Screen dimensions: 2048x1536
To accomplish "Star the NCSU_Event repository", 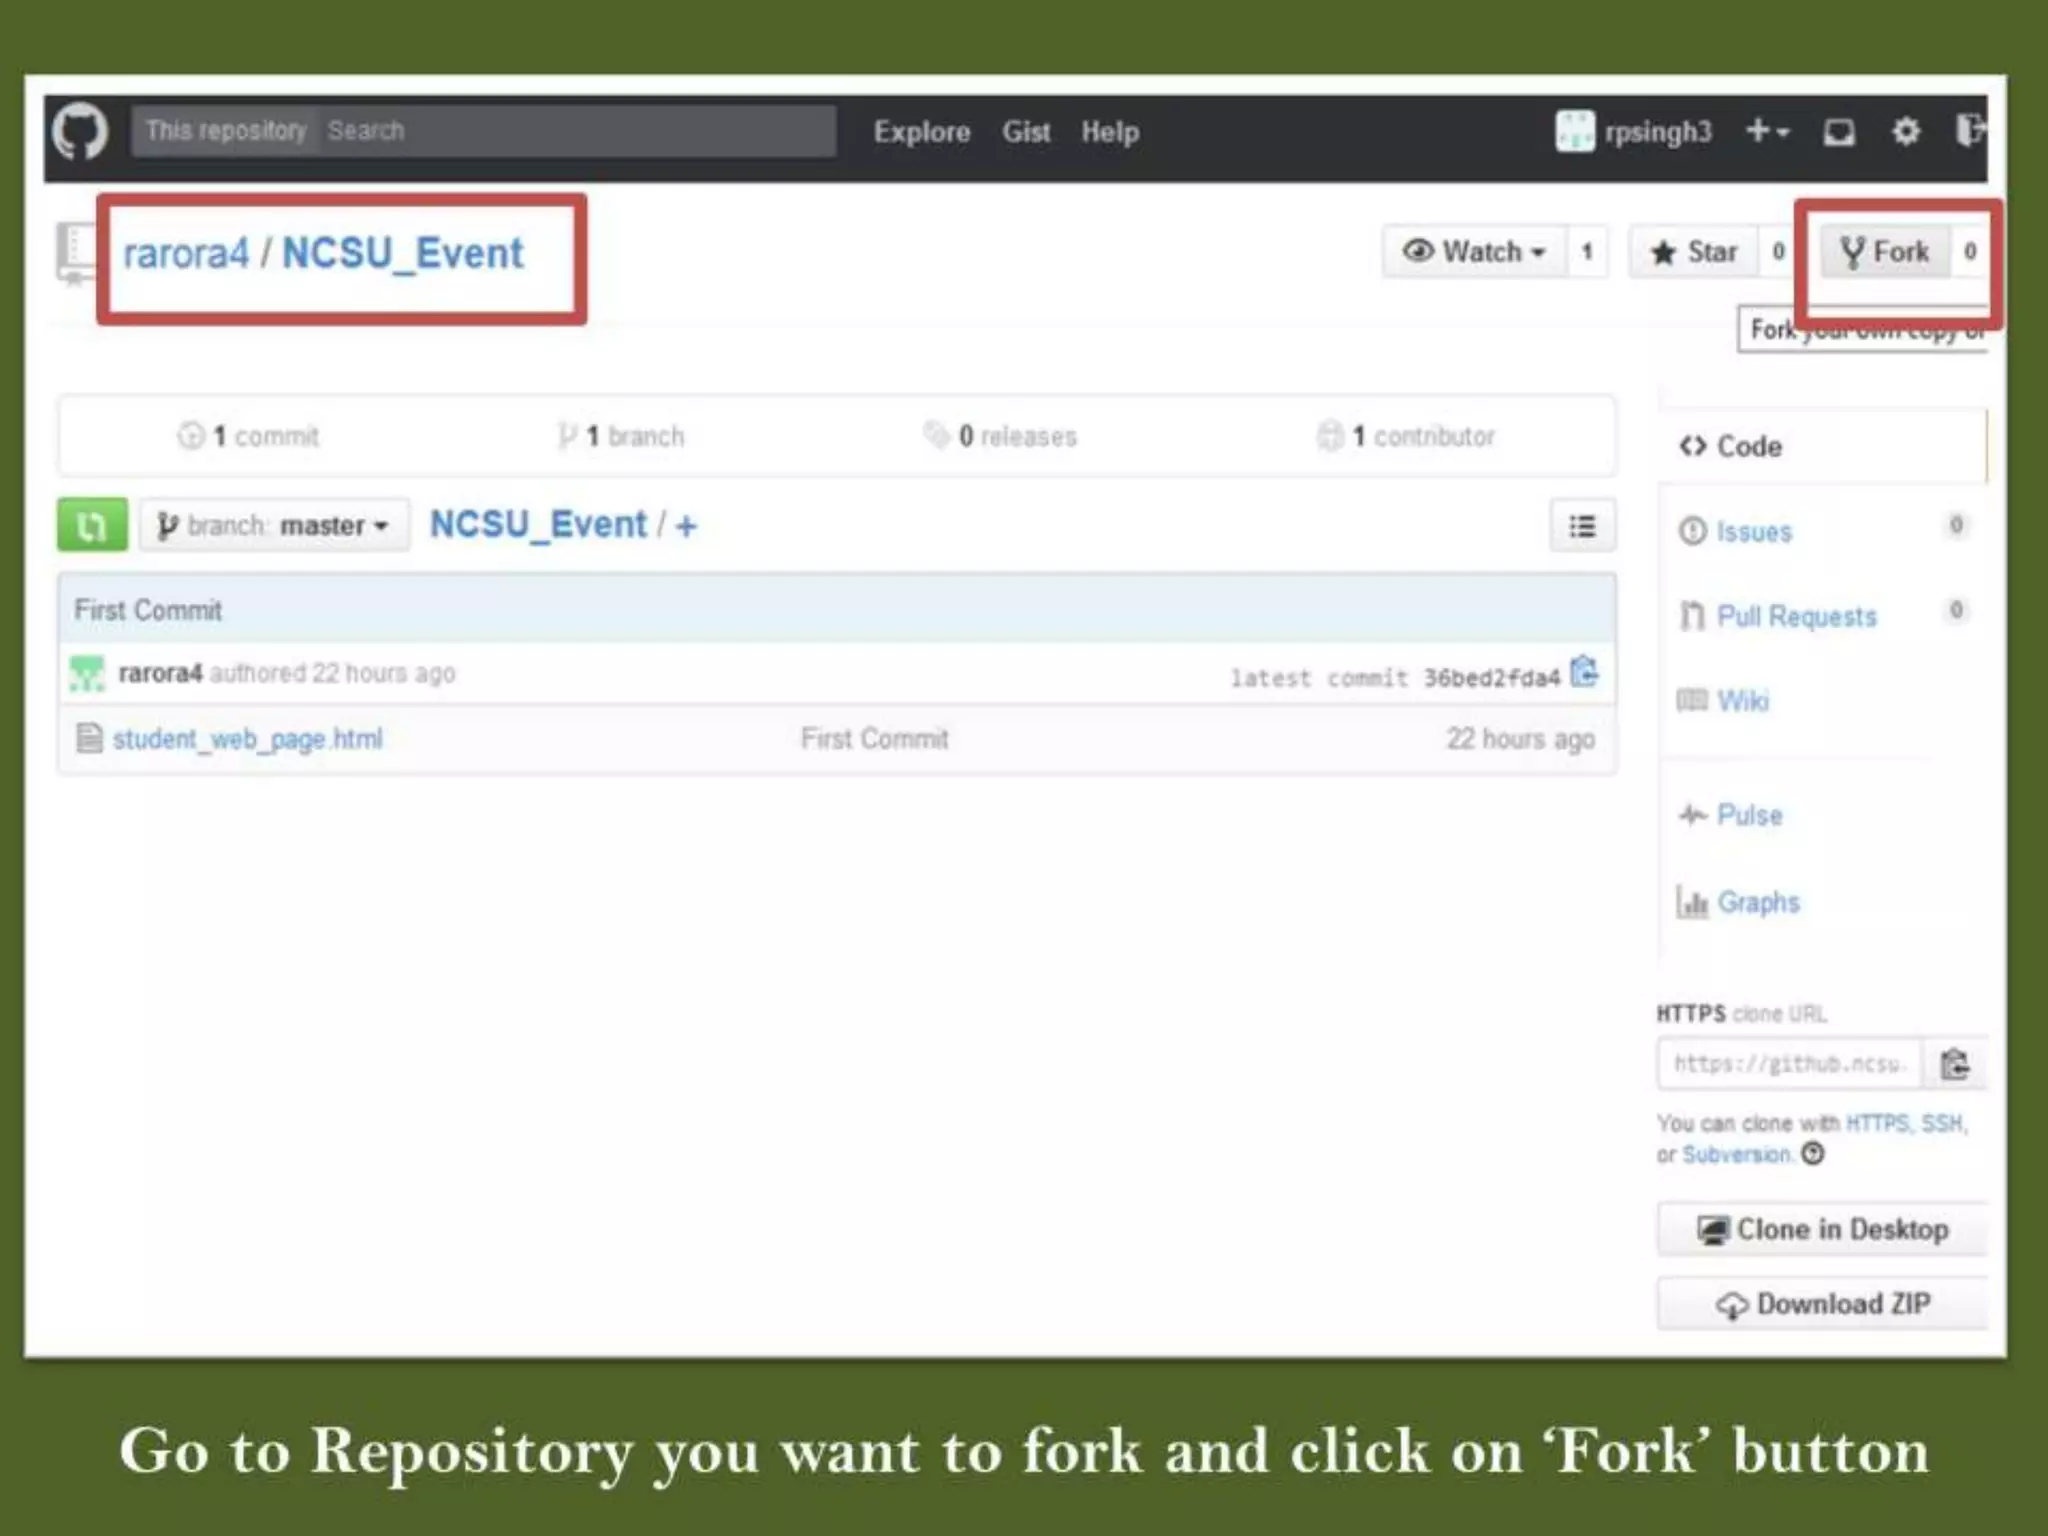I will [1697, 252].
